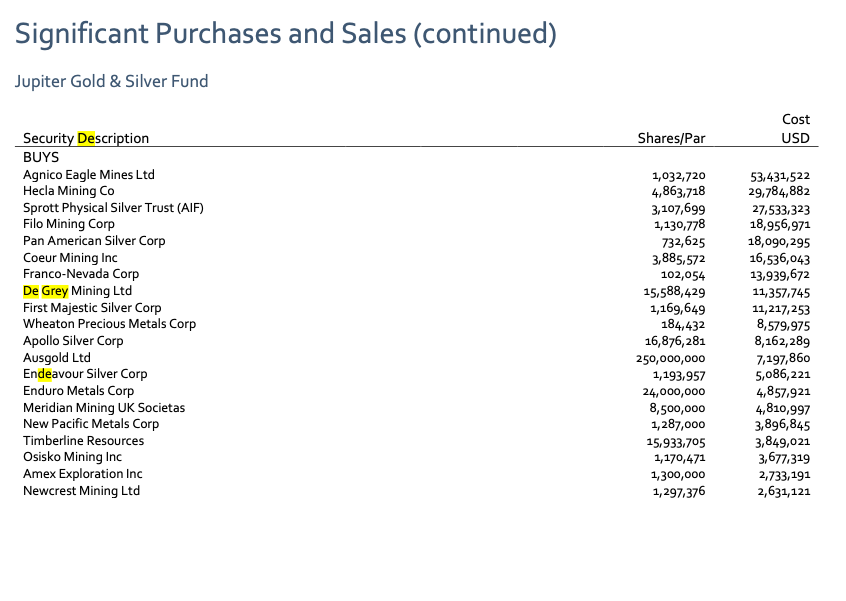Click the highlighted De Grey Mining Ltd entry
This screenshot has height=601, width=846.
tap(77, 291)
